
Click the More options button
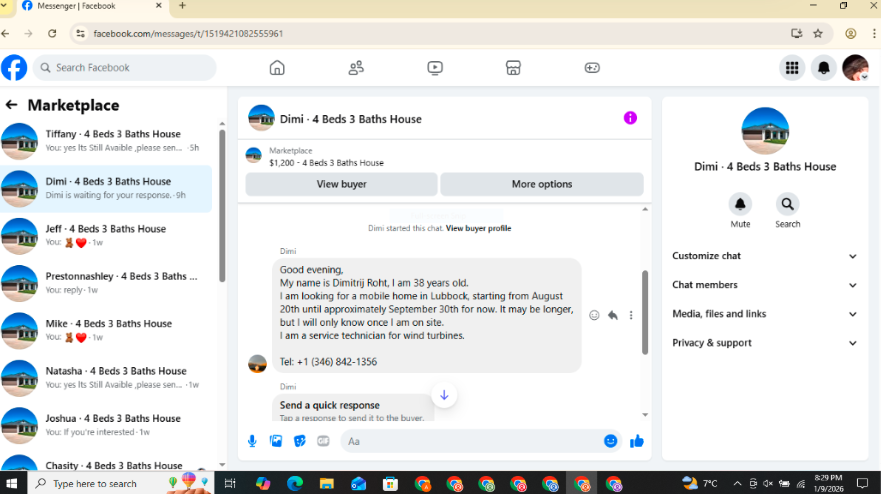point(542,184)
